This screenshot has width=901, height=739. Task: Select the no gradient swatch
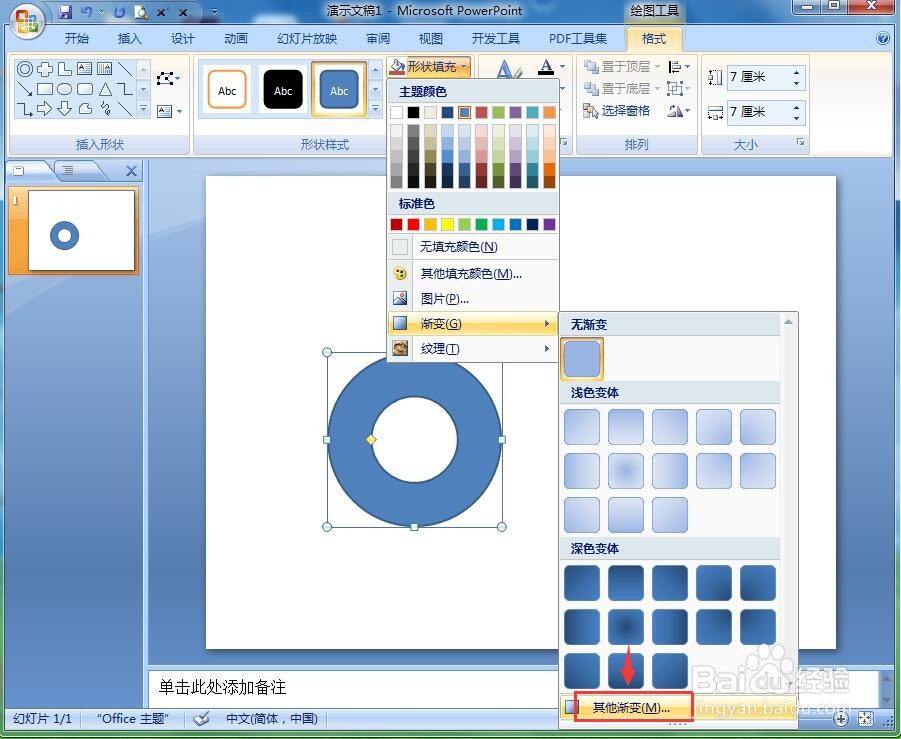(582, 358)
